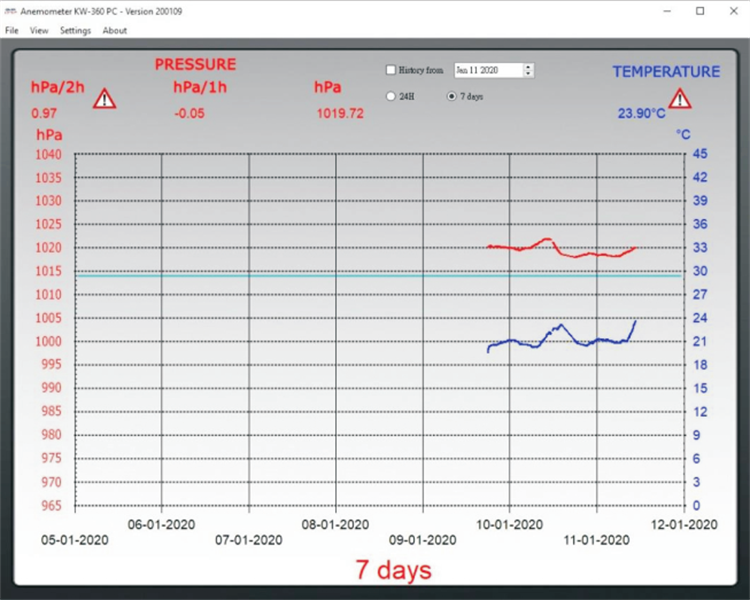Select the 7 days radio button
This screenshot has height=600, width=750.
click(x=451, y=96)
